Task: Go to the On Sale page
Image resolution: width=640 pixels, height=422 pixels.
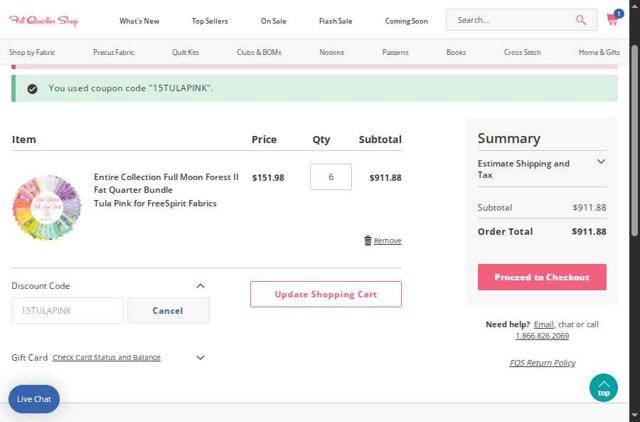Action: tap(273, 21)
